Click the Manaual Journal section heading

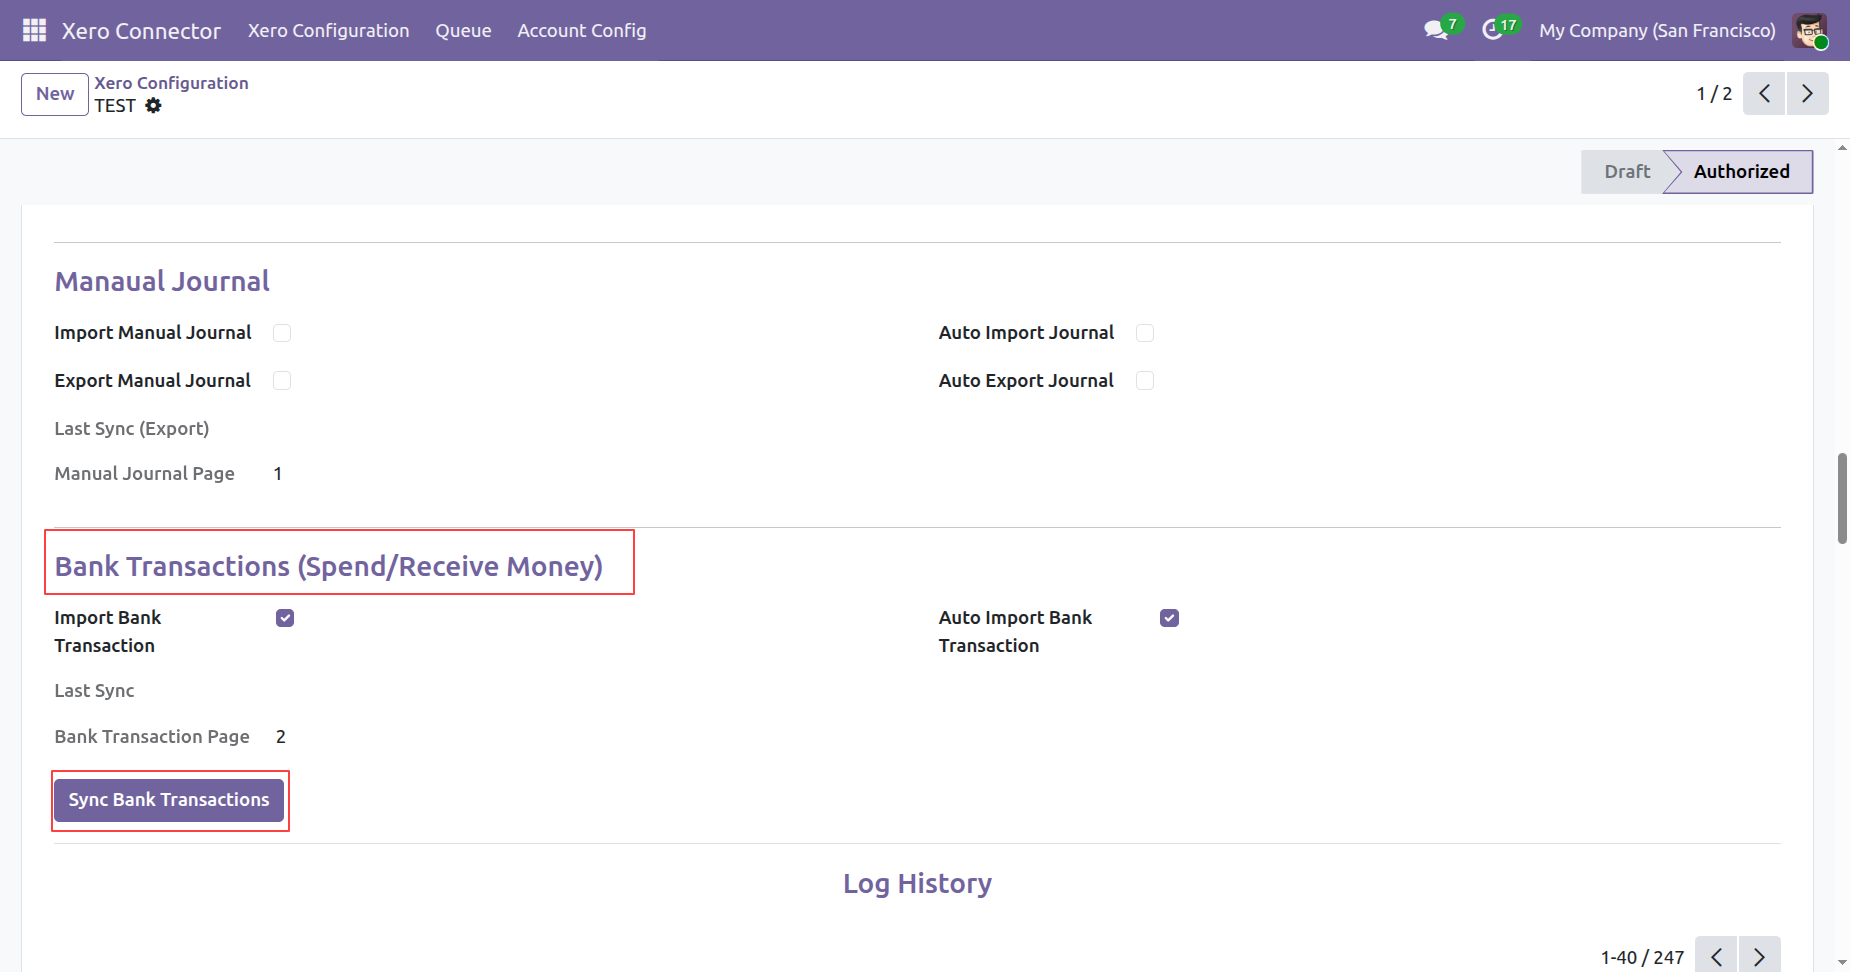[x=162, y=281]
